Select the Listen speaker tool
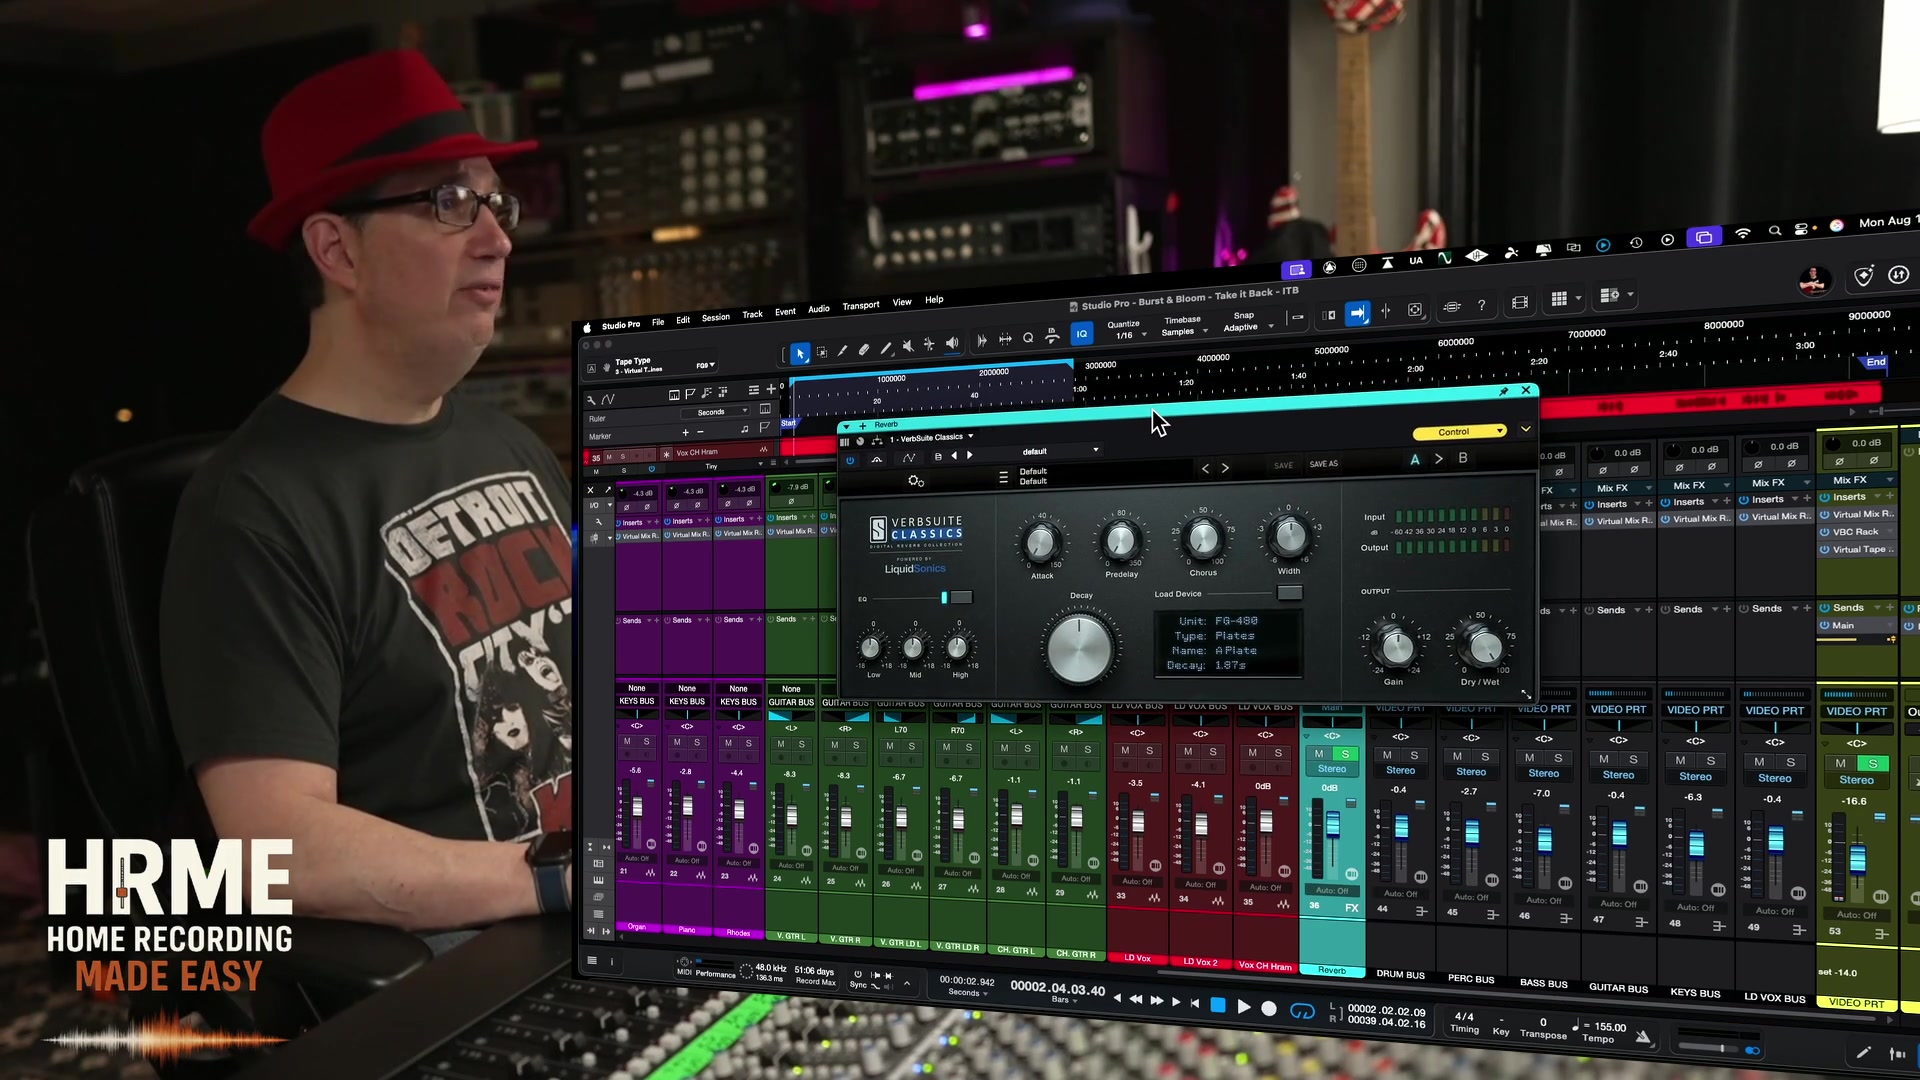 (x=952, y=344)
